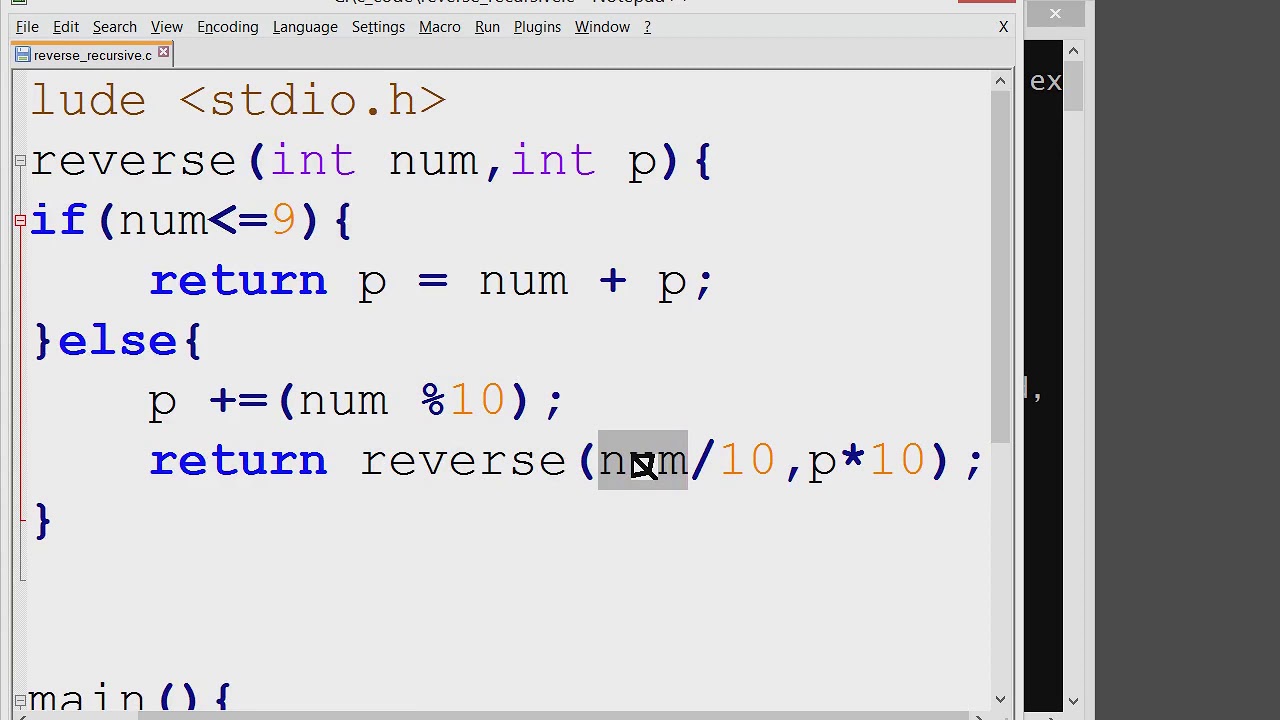
Task: Collapse the if(num<=9) fold marker
Action: [20, 220]
